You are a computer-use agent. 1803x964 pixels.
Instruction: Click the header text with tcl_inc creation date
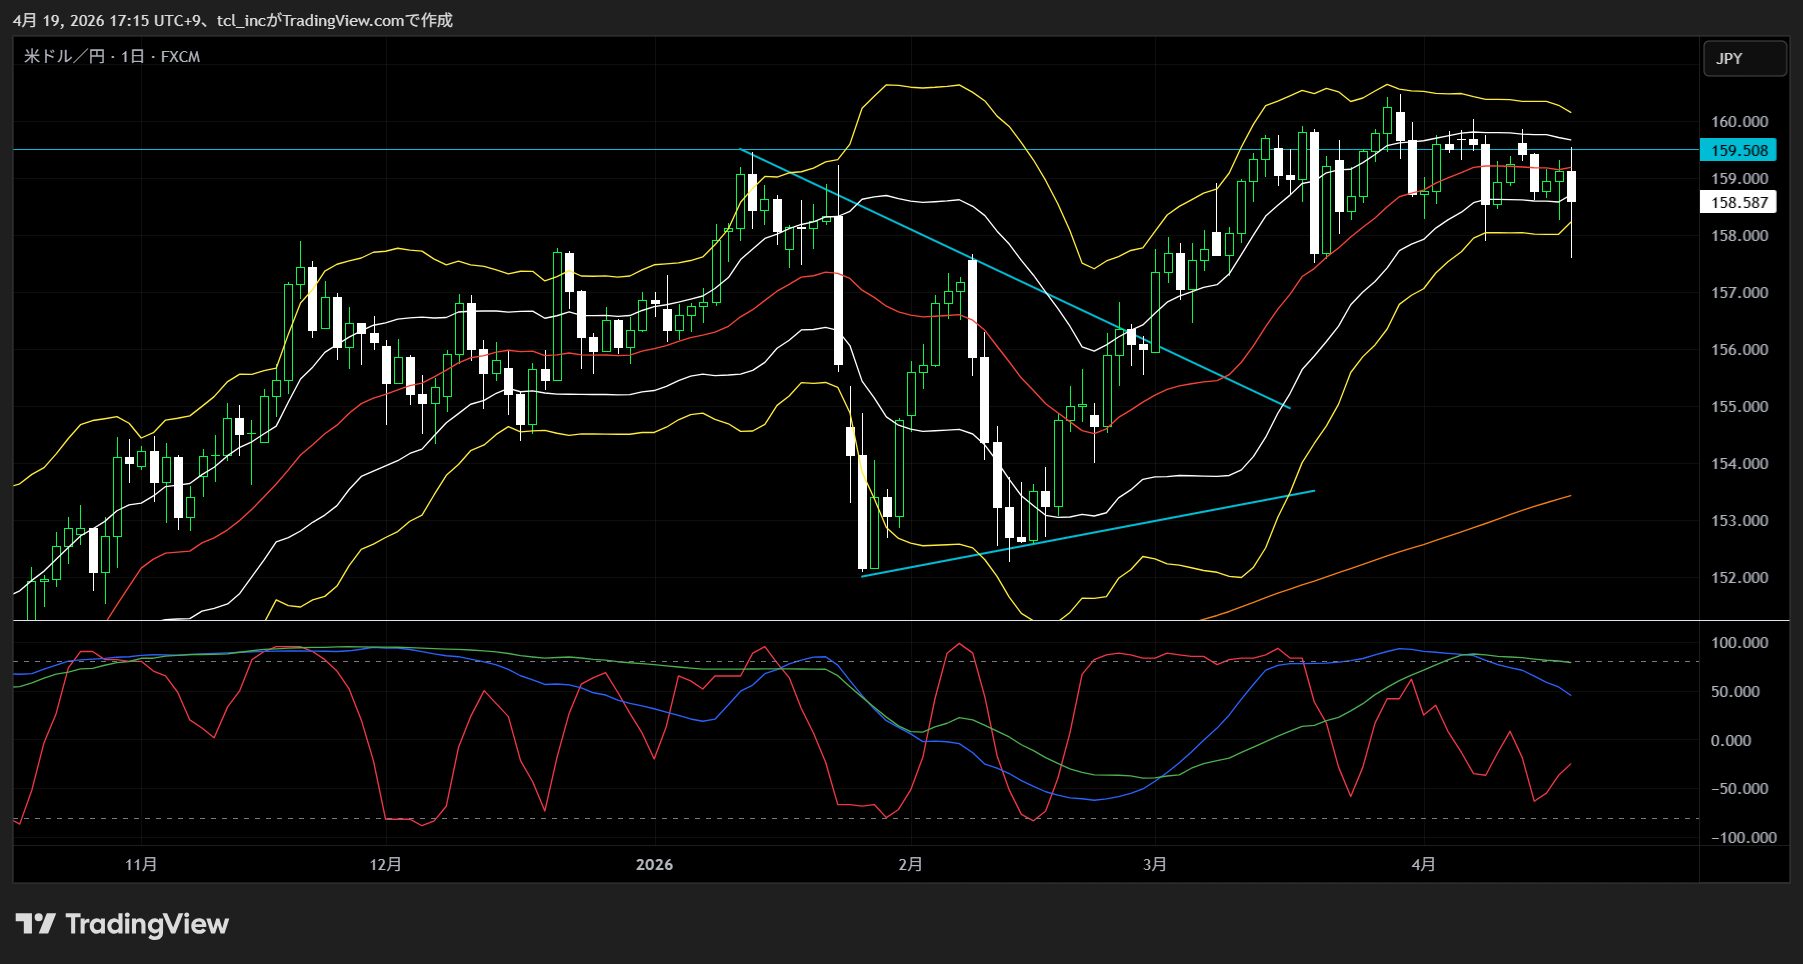click(x=233, y=20)
